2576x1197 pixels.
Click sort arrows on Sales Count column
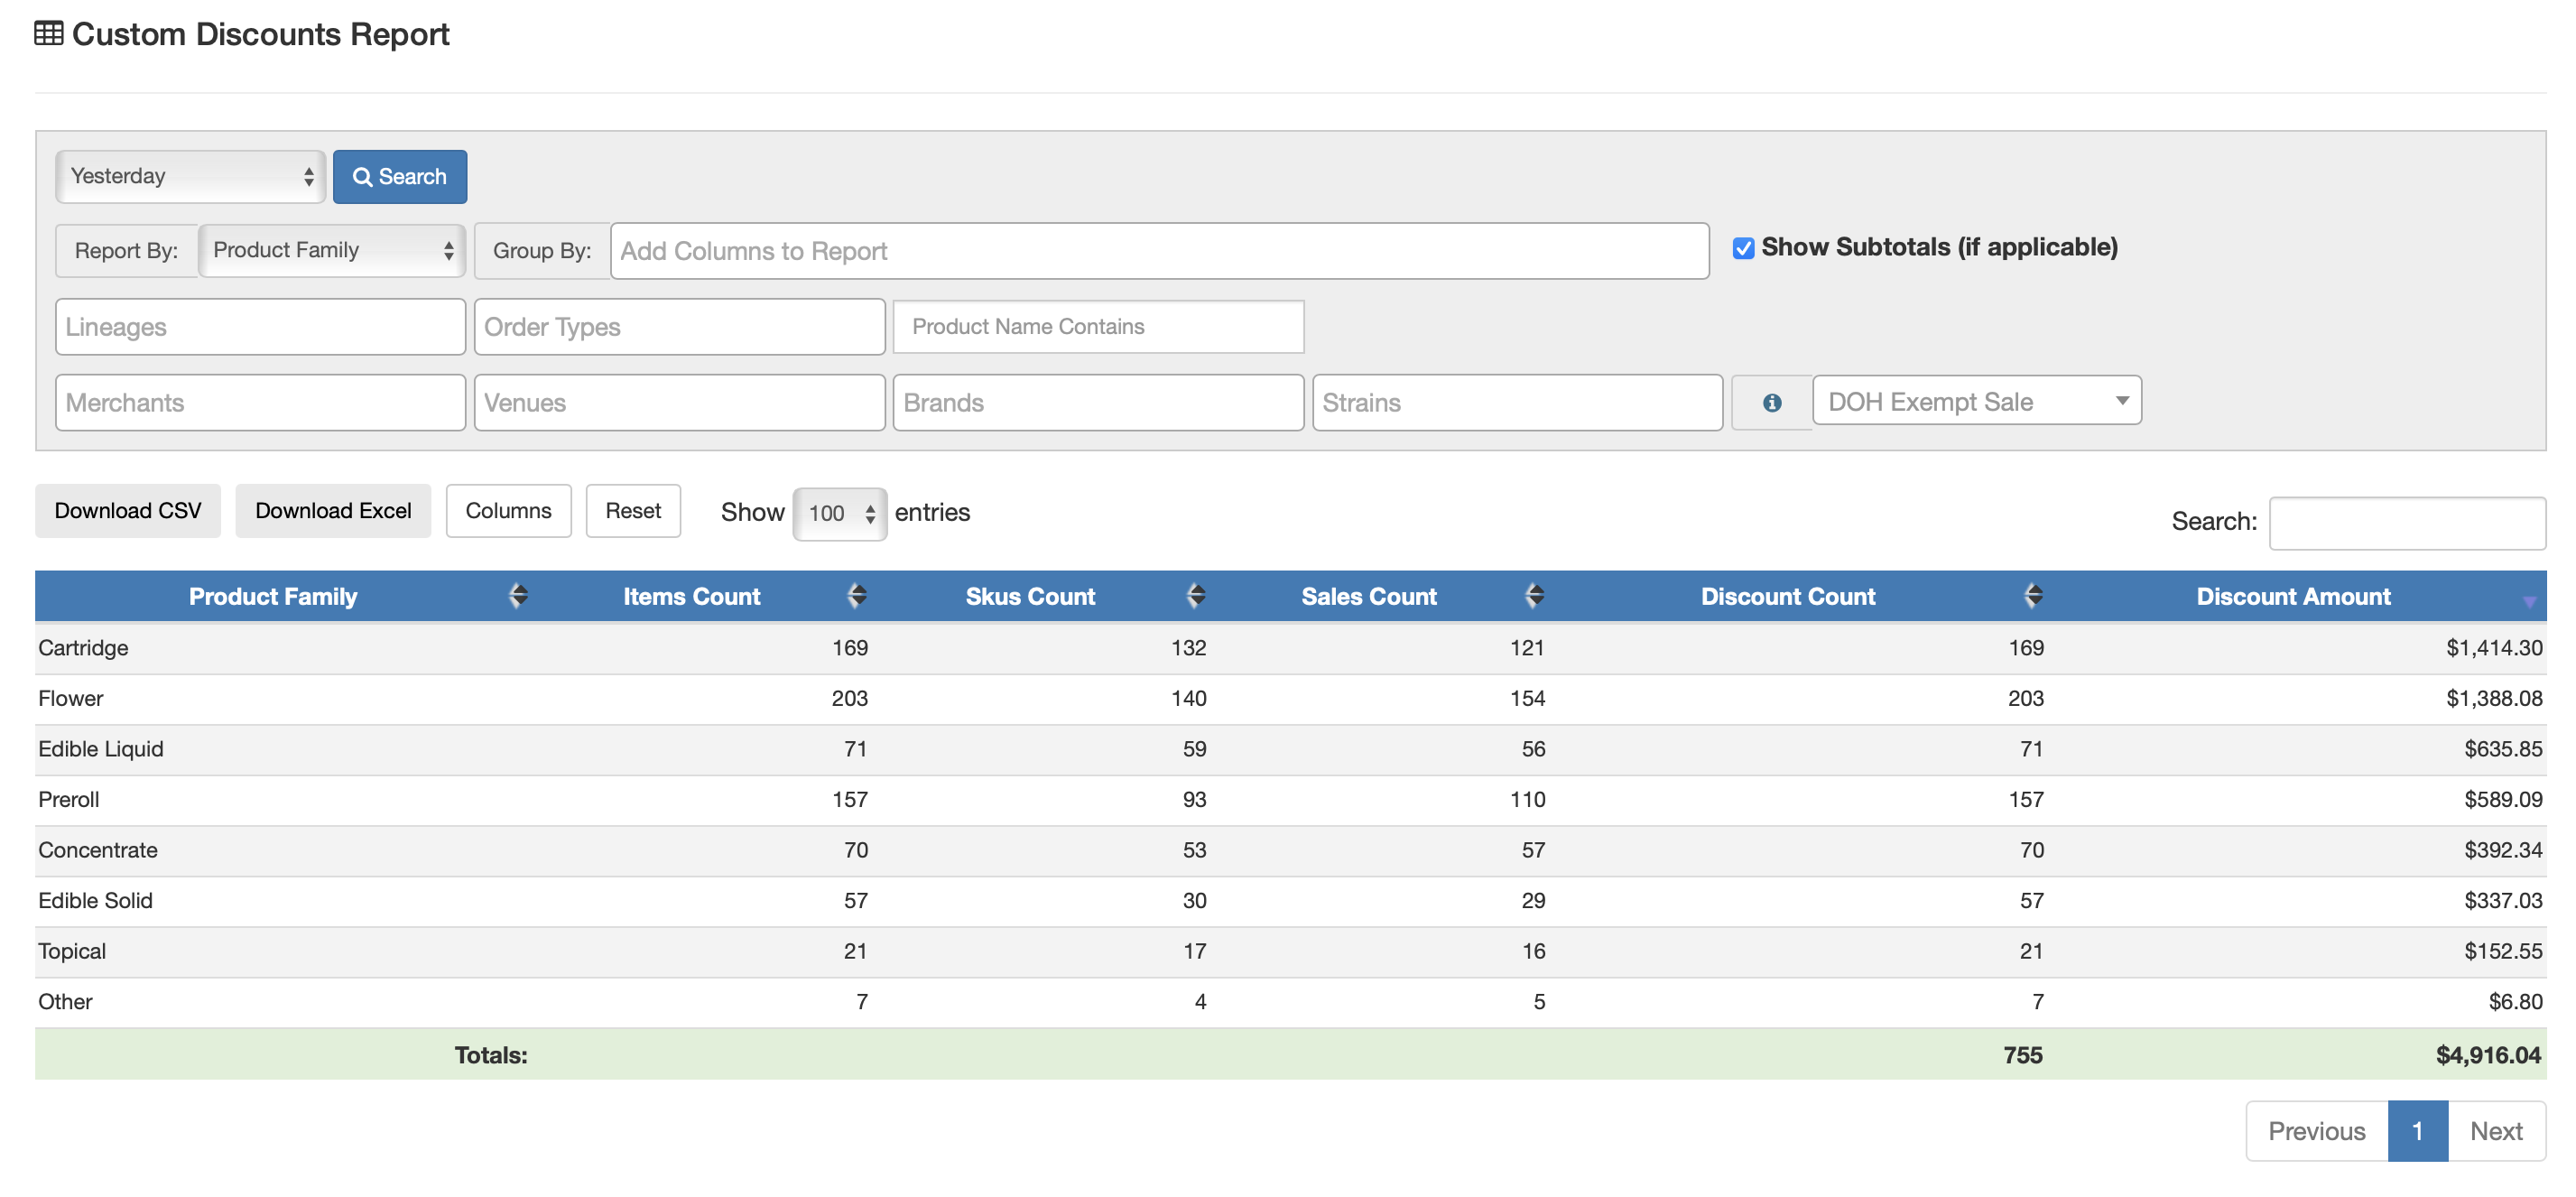[x=1534, y=596]
